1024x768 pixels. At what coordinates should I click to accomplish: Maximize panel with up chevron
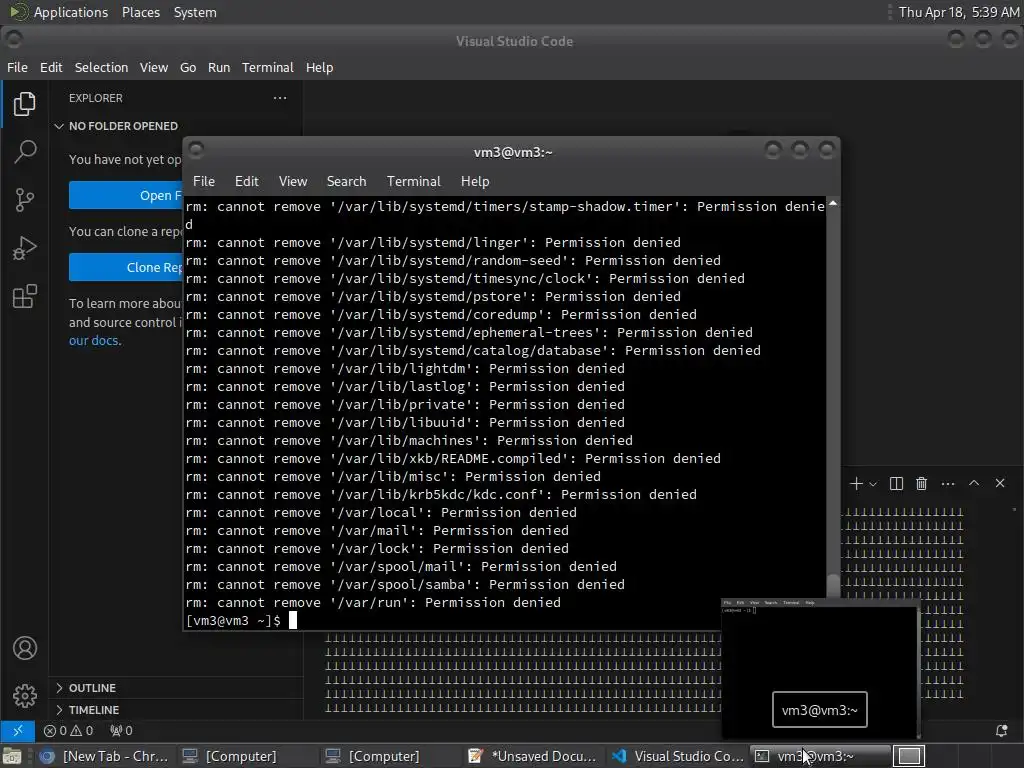(x=974, y=483)
